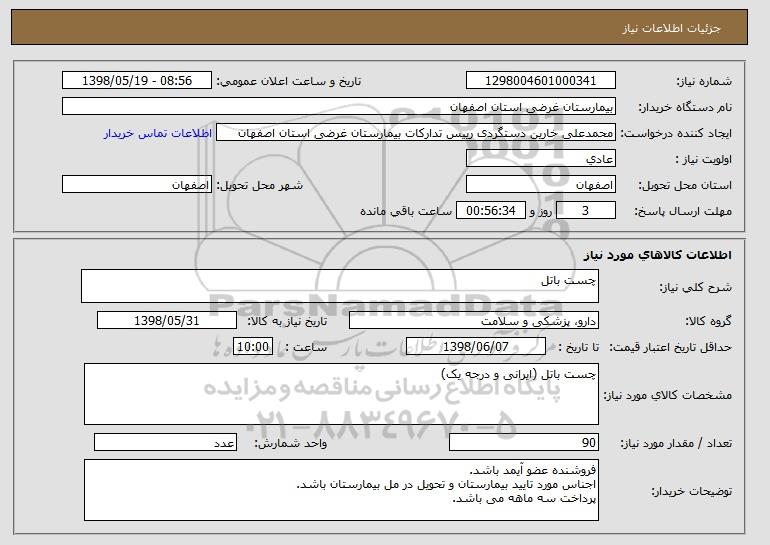Screen dimensions: 770x545
Task: Click the label شماره نیاز
Action: pyautogui.click(x=704, y=82)
